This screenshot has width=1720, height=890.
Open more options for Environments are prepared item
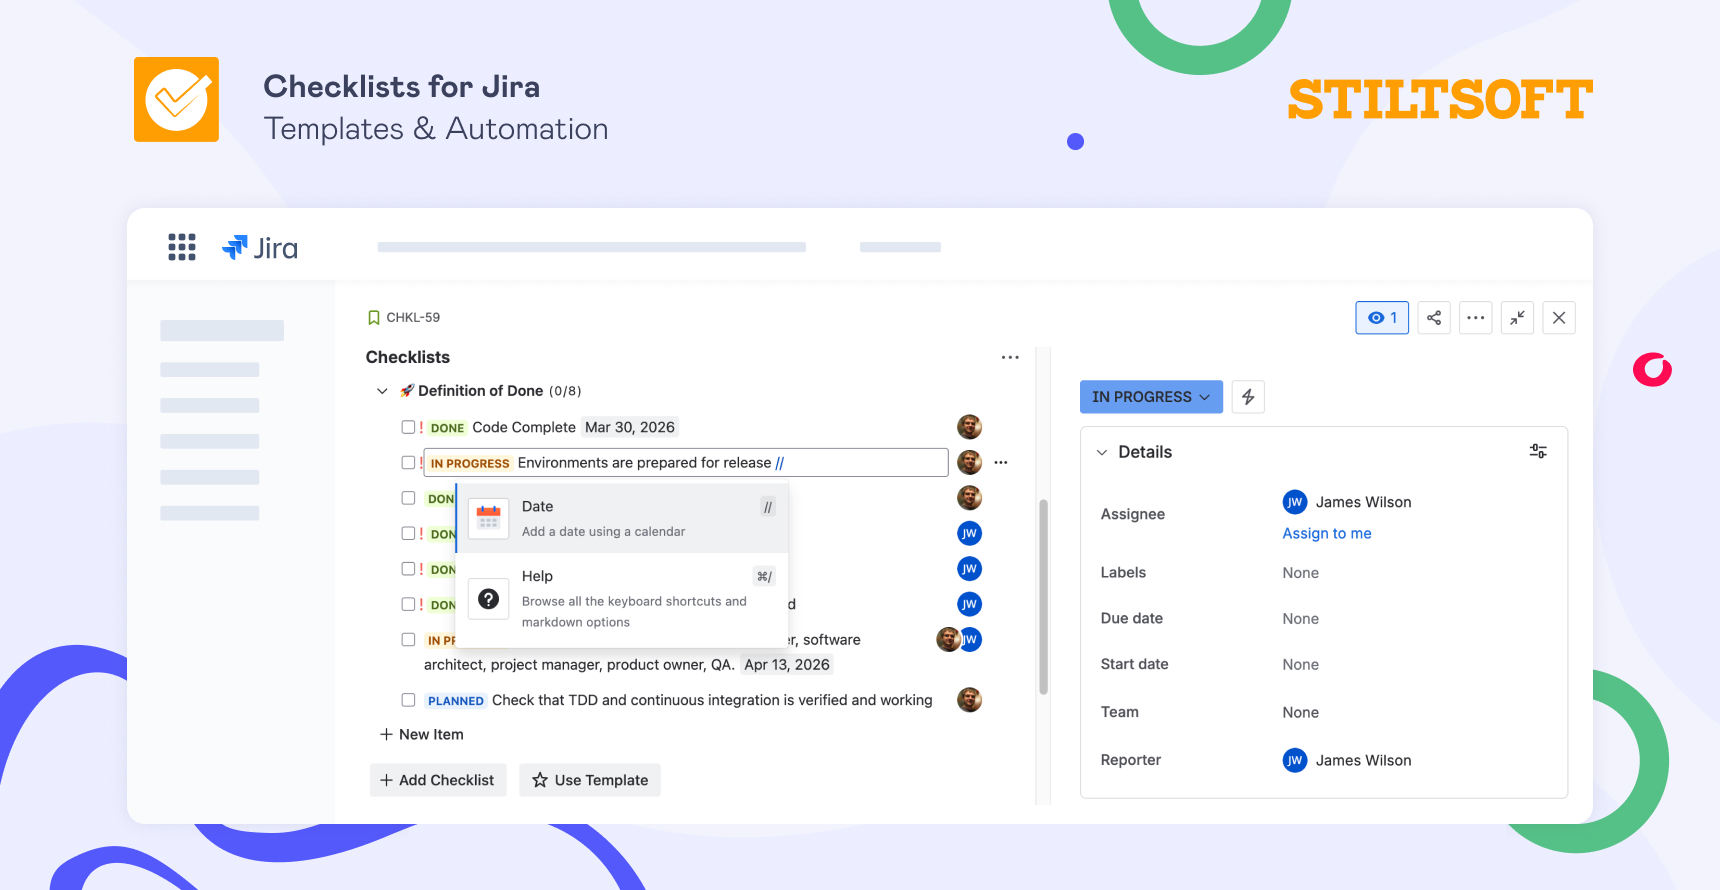point(1001,463)
